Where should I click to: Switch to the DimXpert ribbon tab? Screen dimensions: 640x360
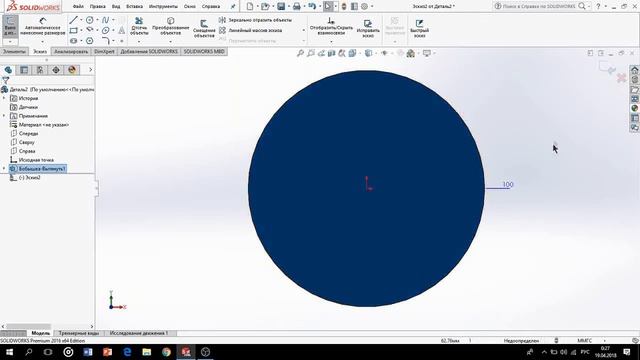(x=104, y=51)
